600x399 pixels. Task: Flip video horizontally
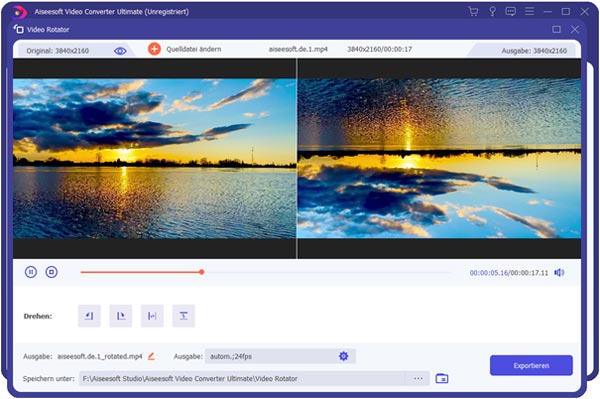click(152, 316)
